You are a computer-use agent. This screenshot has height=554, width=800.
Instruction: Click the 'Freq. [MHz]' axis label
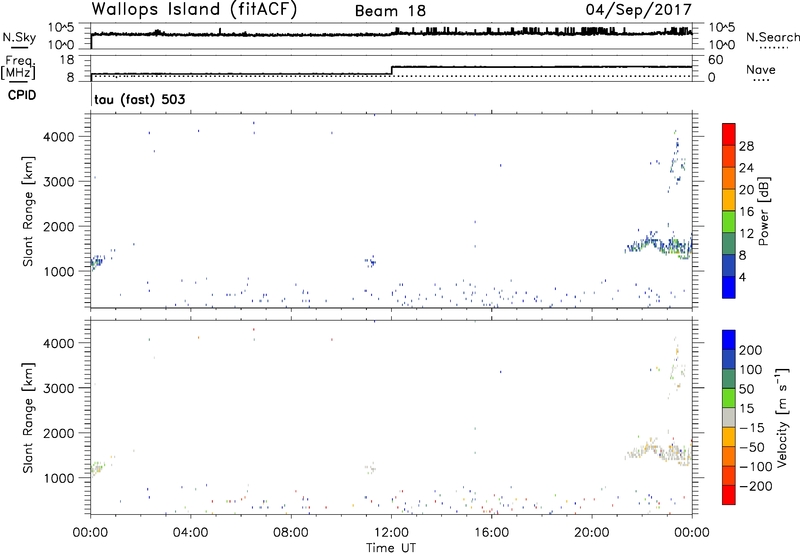(19, 67)
